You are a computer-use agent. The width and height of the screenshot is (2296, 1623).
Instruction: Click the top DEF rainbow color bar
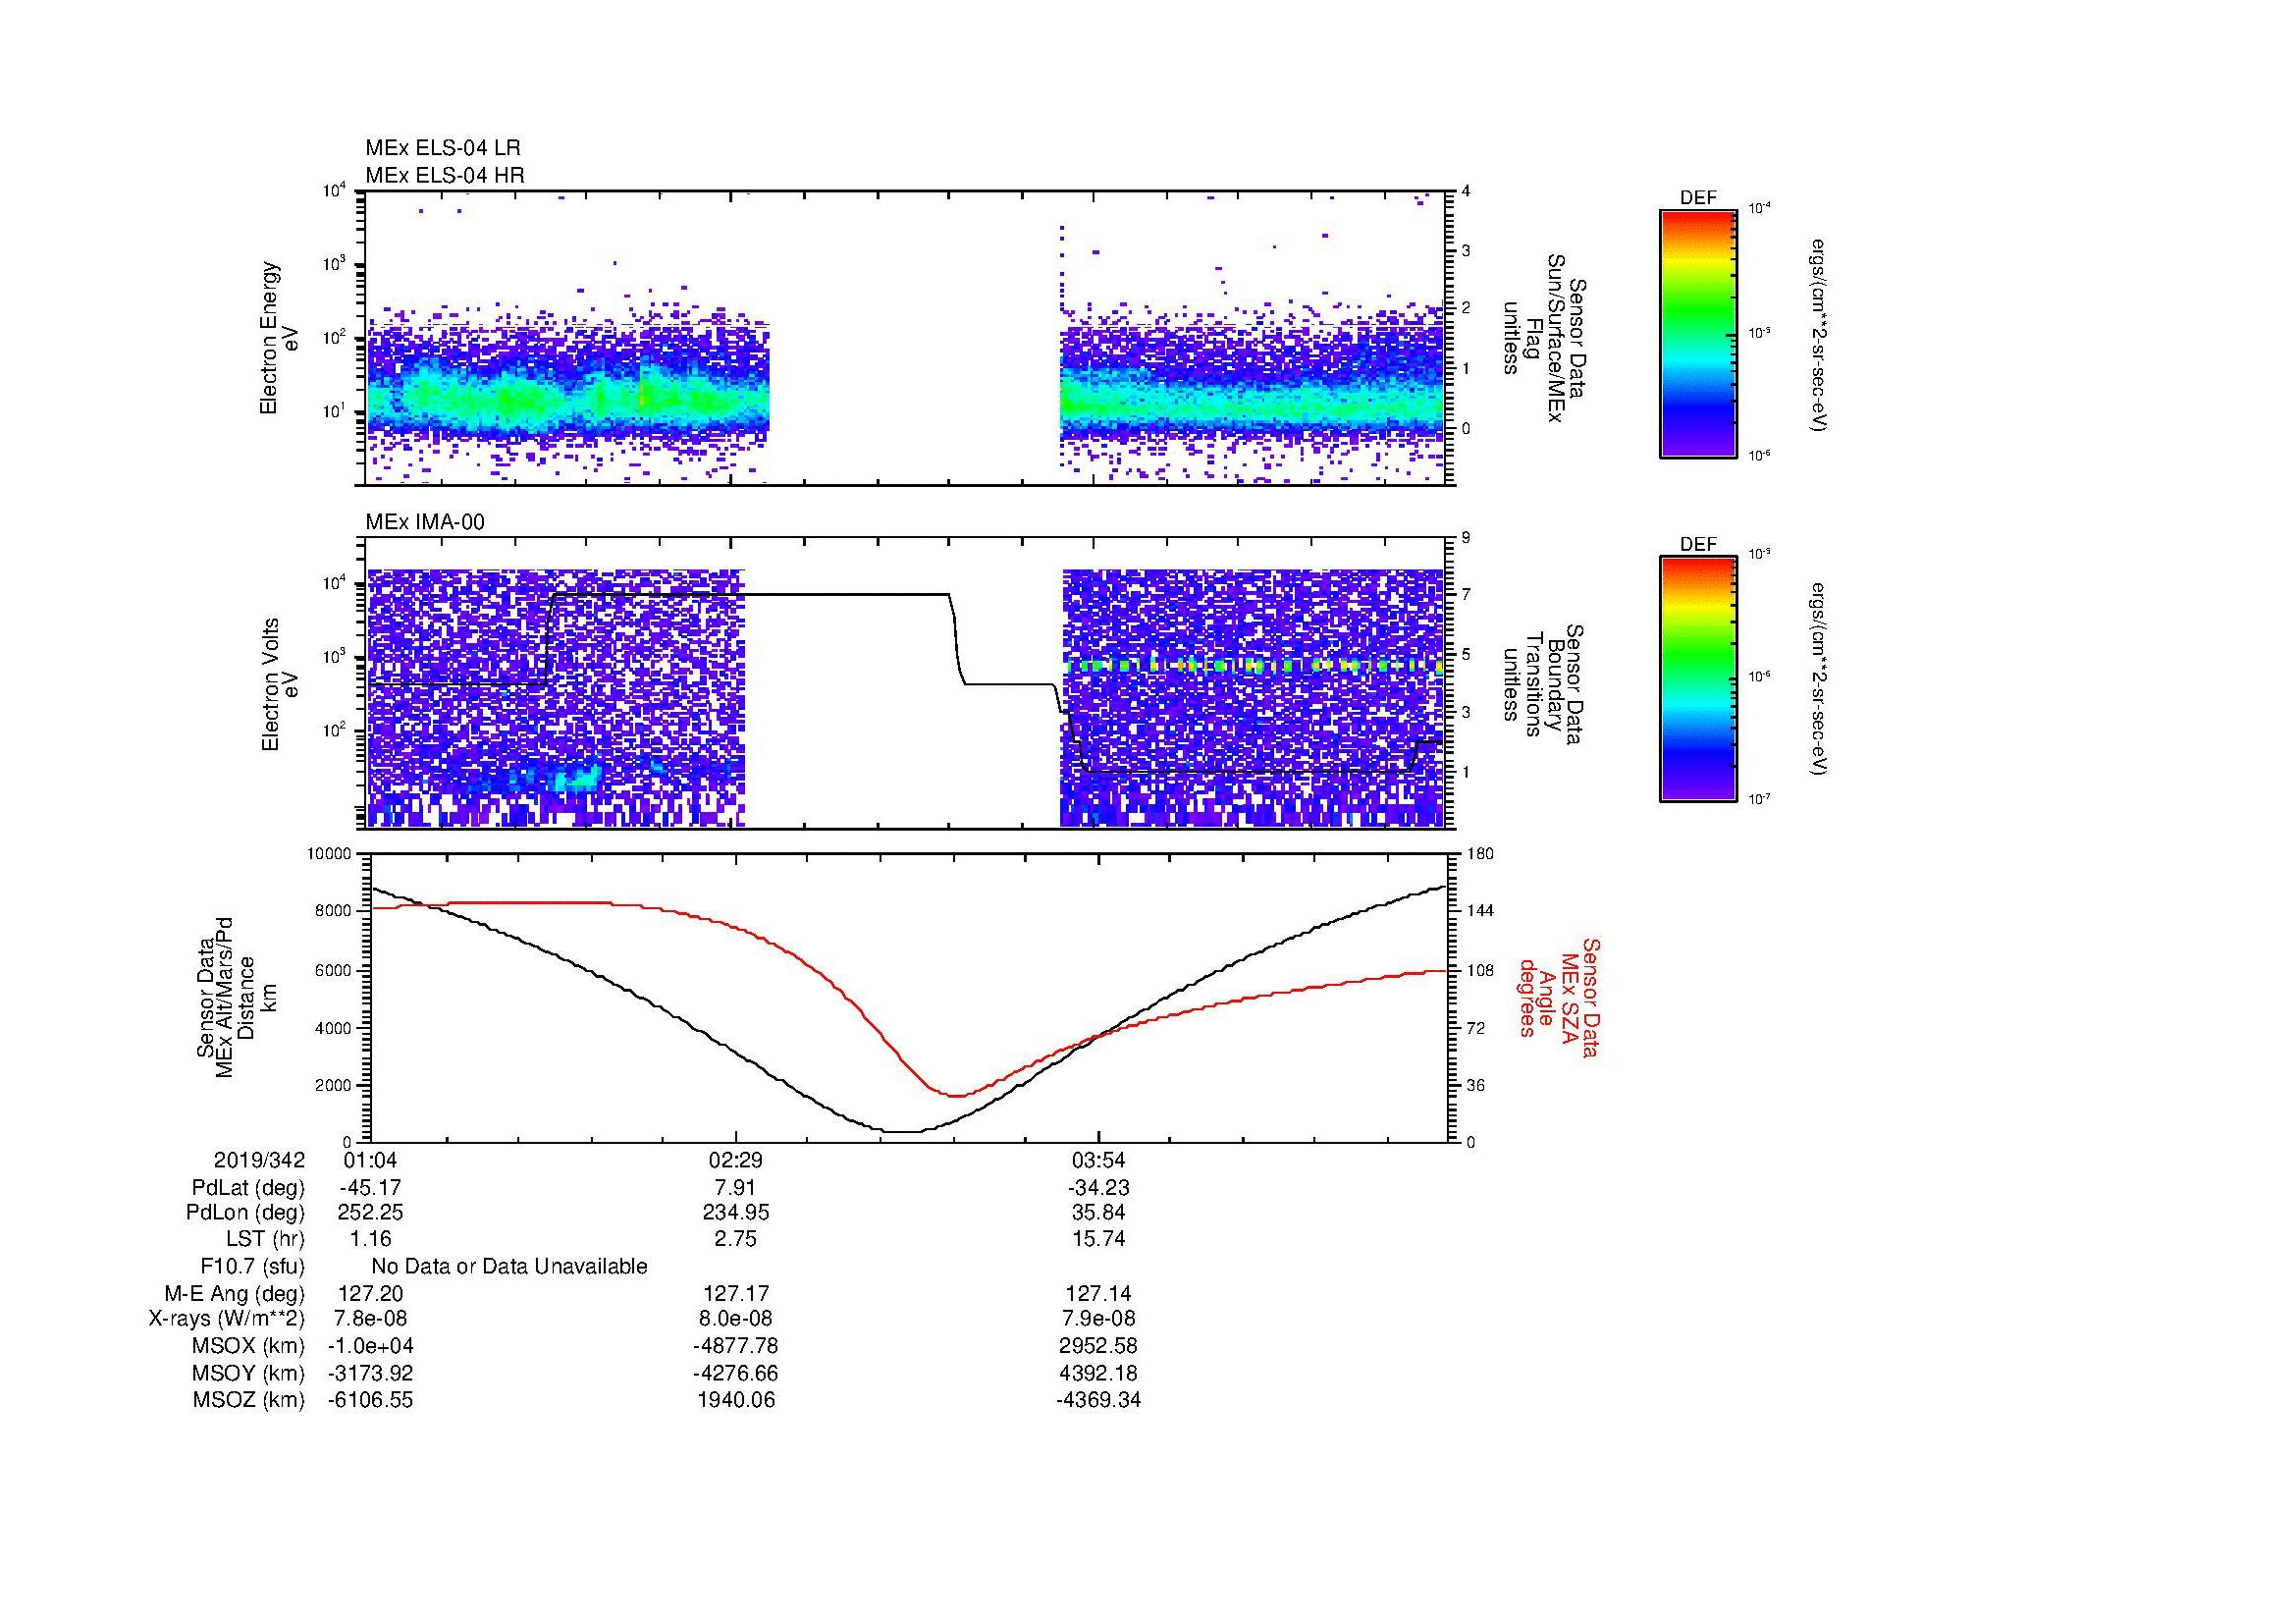[1698, 333]
